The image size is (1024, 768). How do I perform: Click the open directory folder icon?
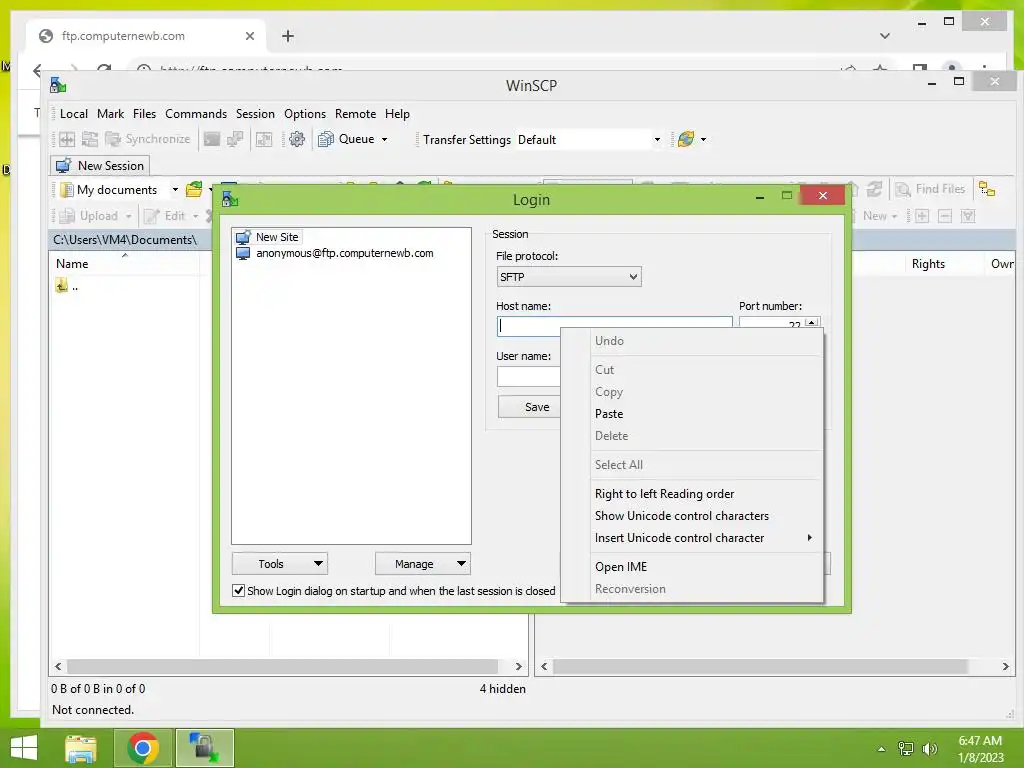point(194,190)
